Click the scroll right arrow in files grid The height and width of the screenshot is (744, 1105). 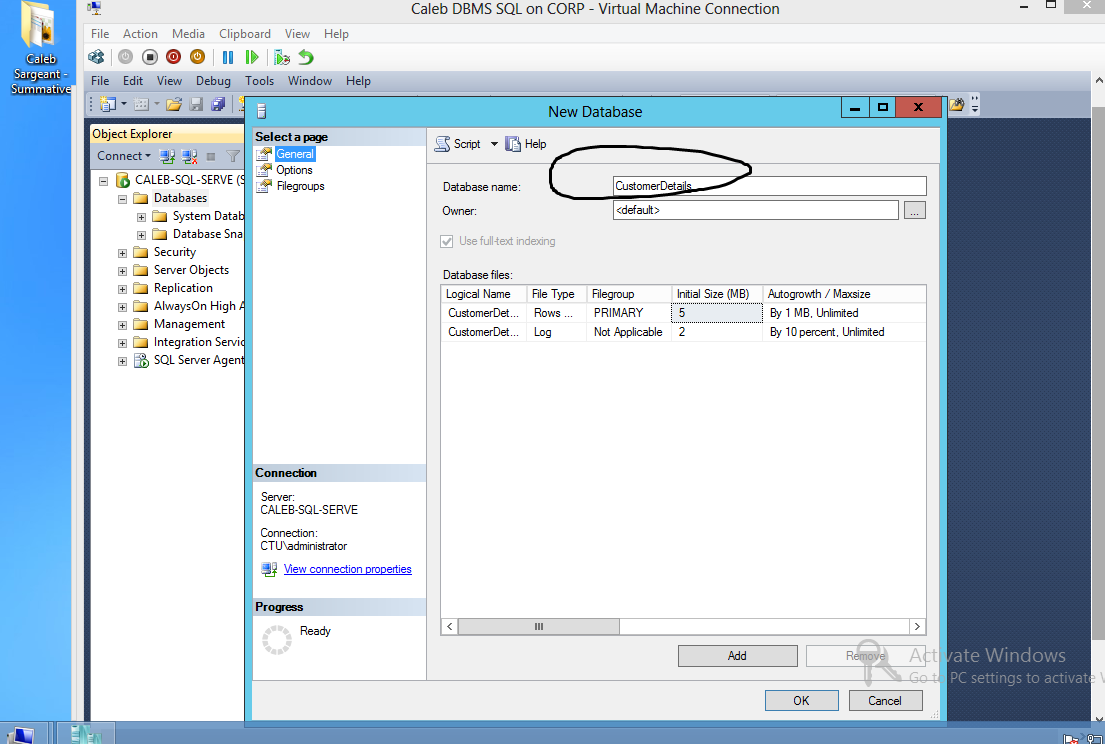[917, 626]
